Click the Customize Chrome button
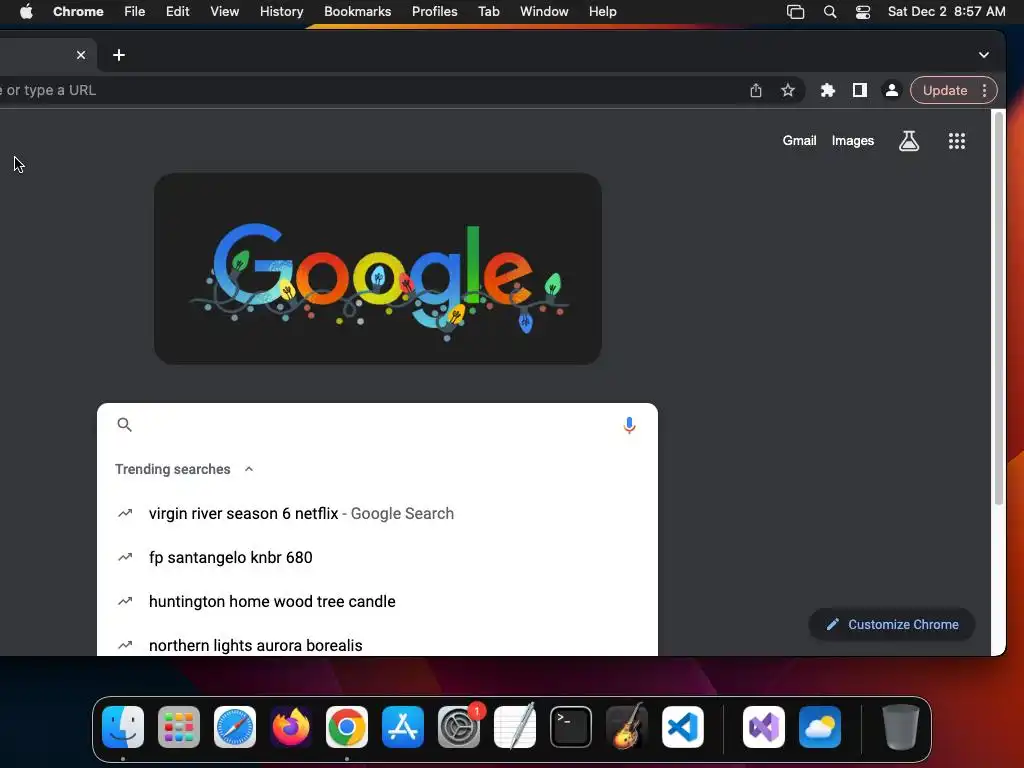This screenshot has width=1024, height=768. [891, 624]
